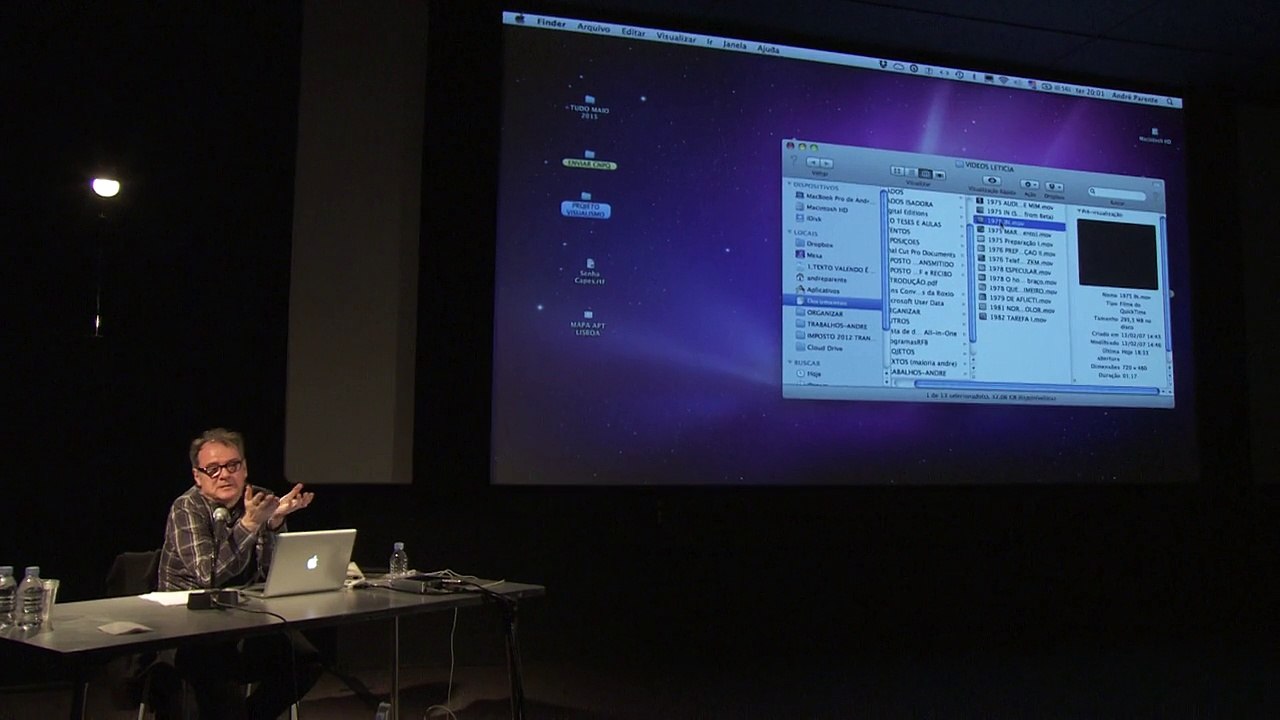
Task: Open Dropbox in Finder sidebar
Action: point(814,243)
